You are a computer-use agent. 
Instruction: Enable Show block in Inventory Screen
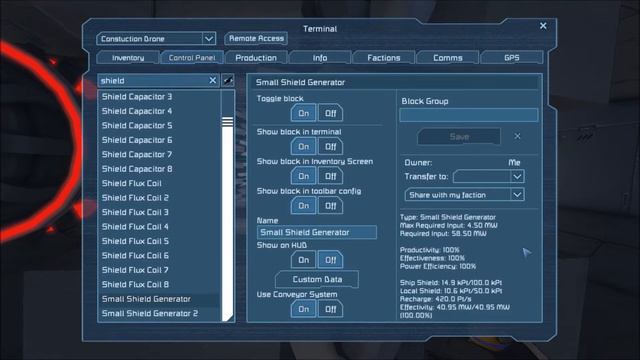tap(303, 176)
